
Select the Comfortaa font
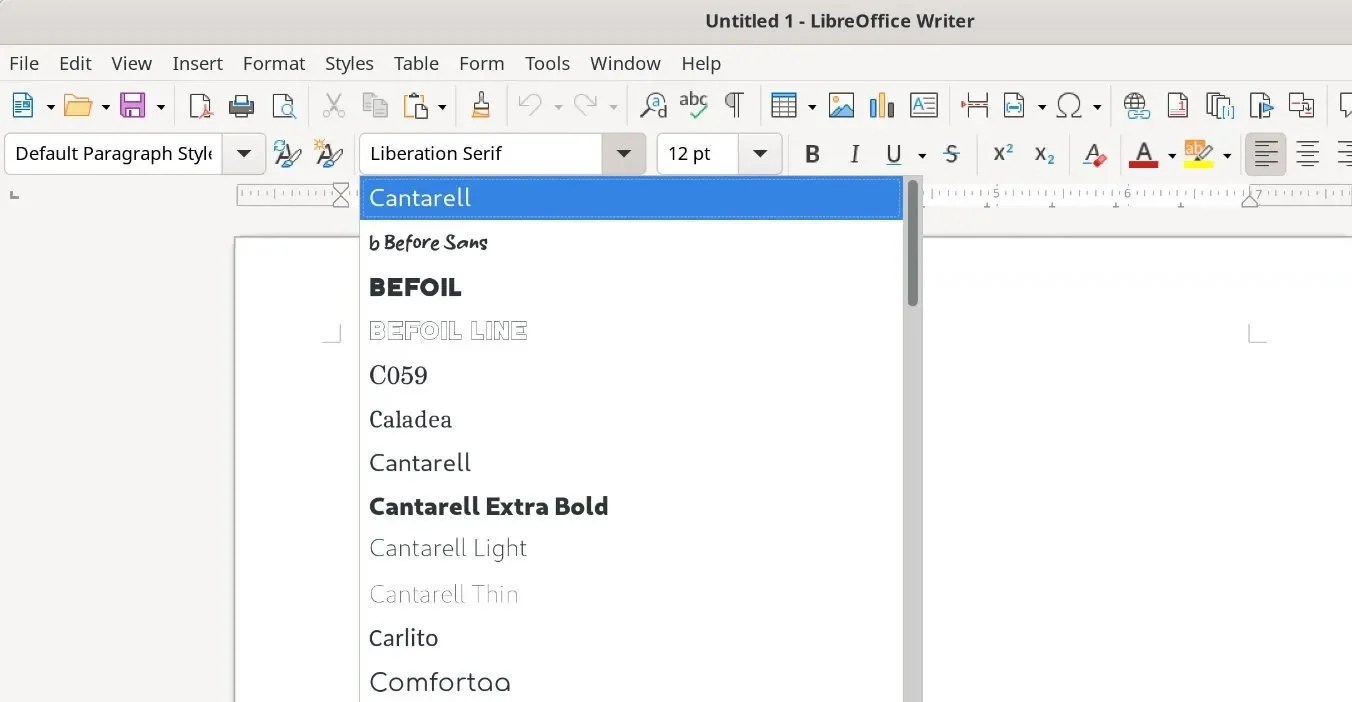440,681
